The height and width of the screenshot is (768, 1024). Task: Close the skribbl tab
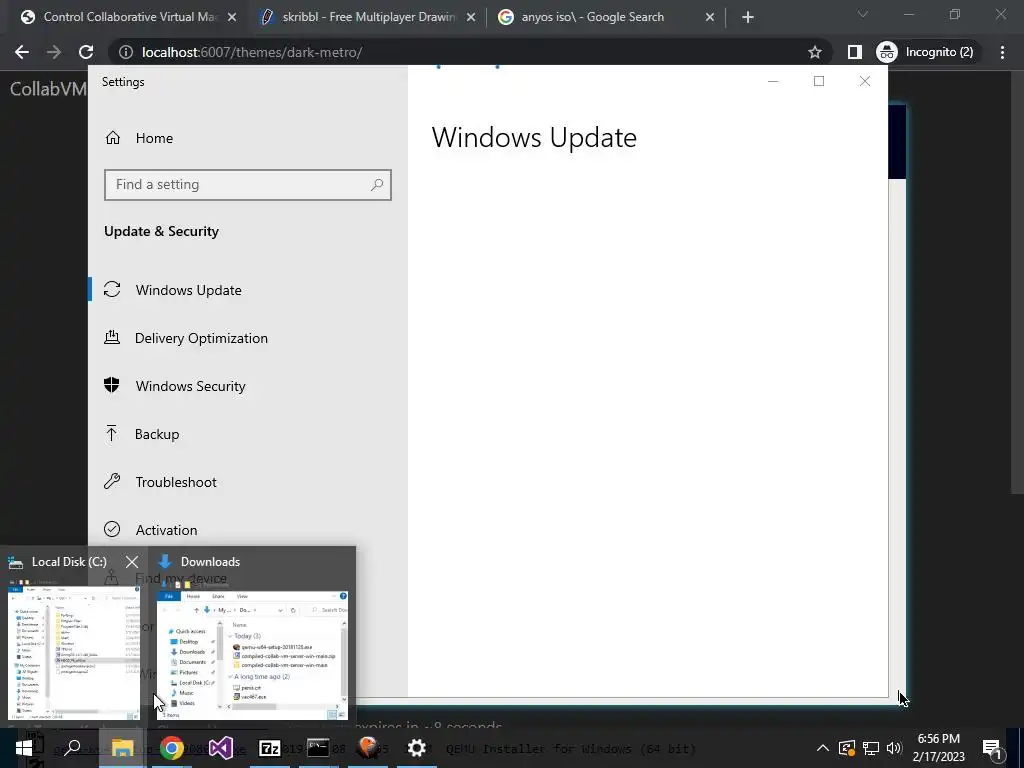pos(471,18)
